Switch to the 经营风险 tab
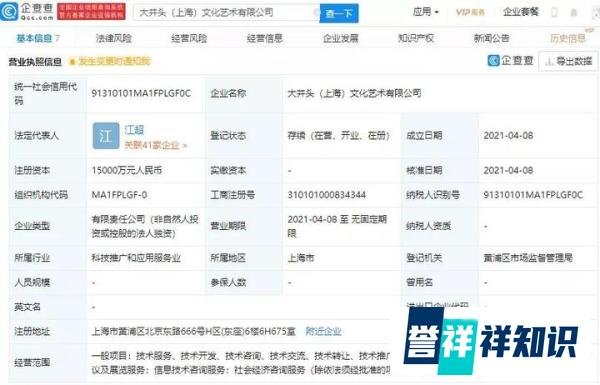This screenshot has width=600, height=385. click(189, 38)
